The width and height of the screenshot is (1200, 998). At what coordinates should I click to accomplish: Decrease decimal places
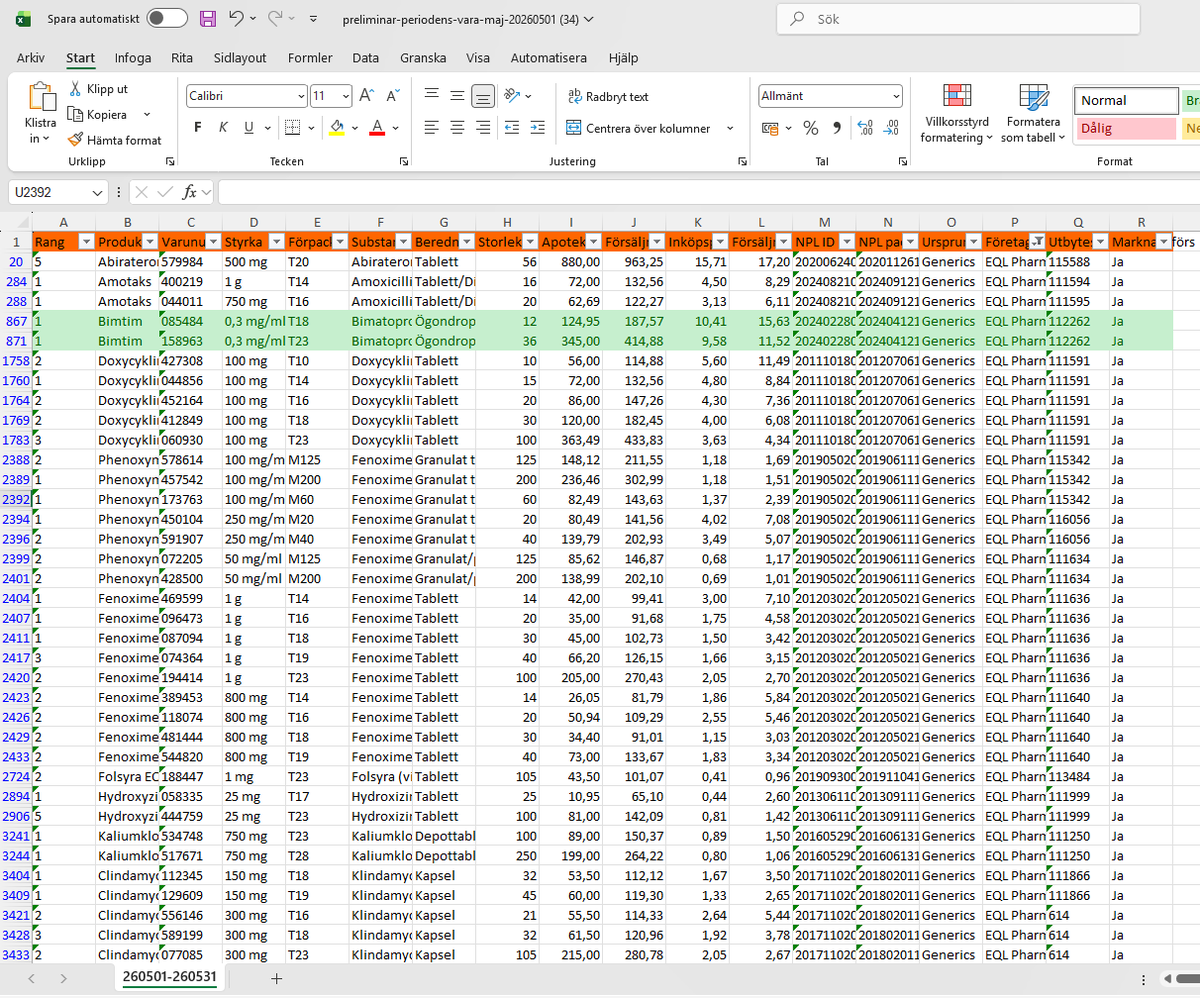pos(892,128)
